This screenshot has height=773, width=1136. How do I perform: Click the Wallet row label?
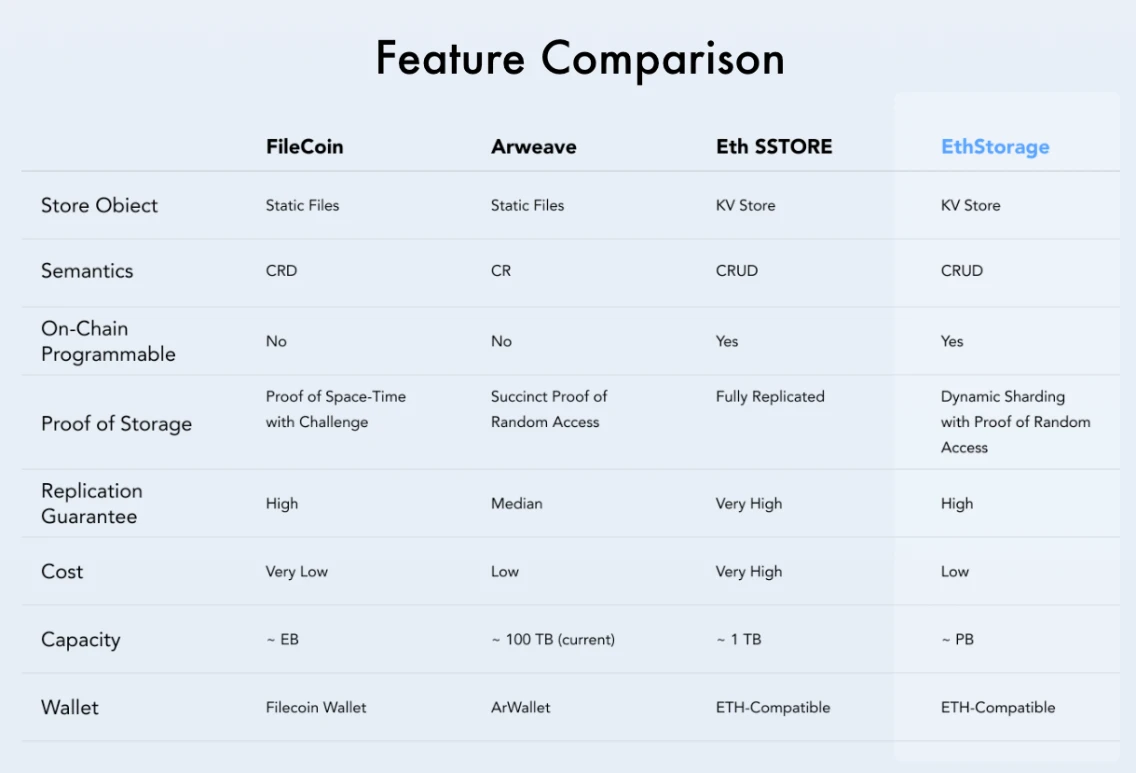point(70,708)
